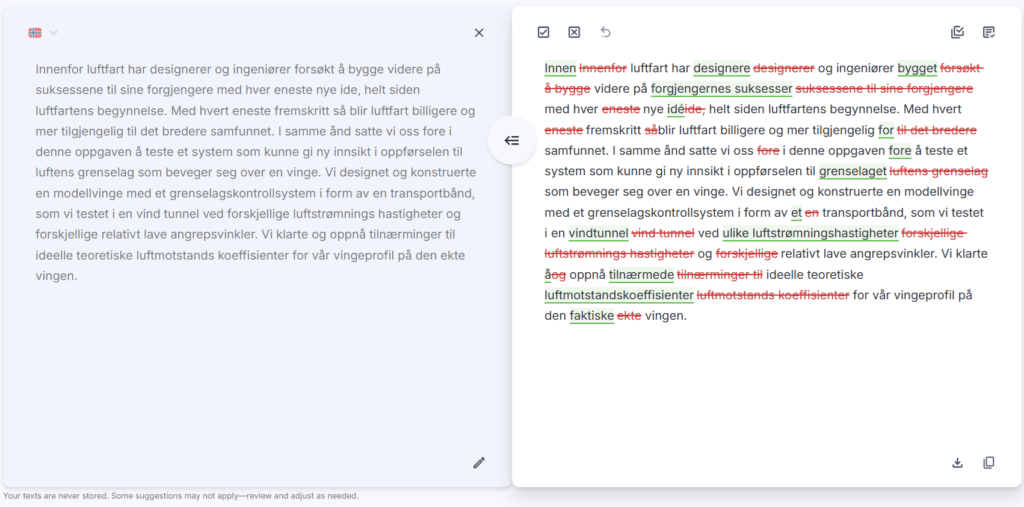Click the green suggestion "vindtunnel"

pos(598,233)
